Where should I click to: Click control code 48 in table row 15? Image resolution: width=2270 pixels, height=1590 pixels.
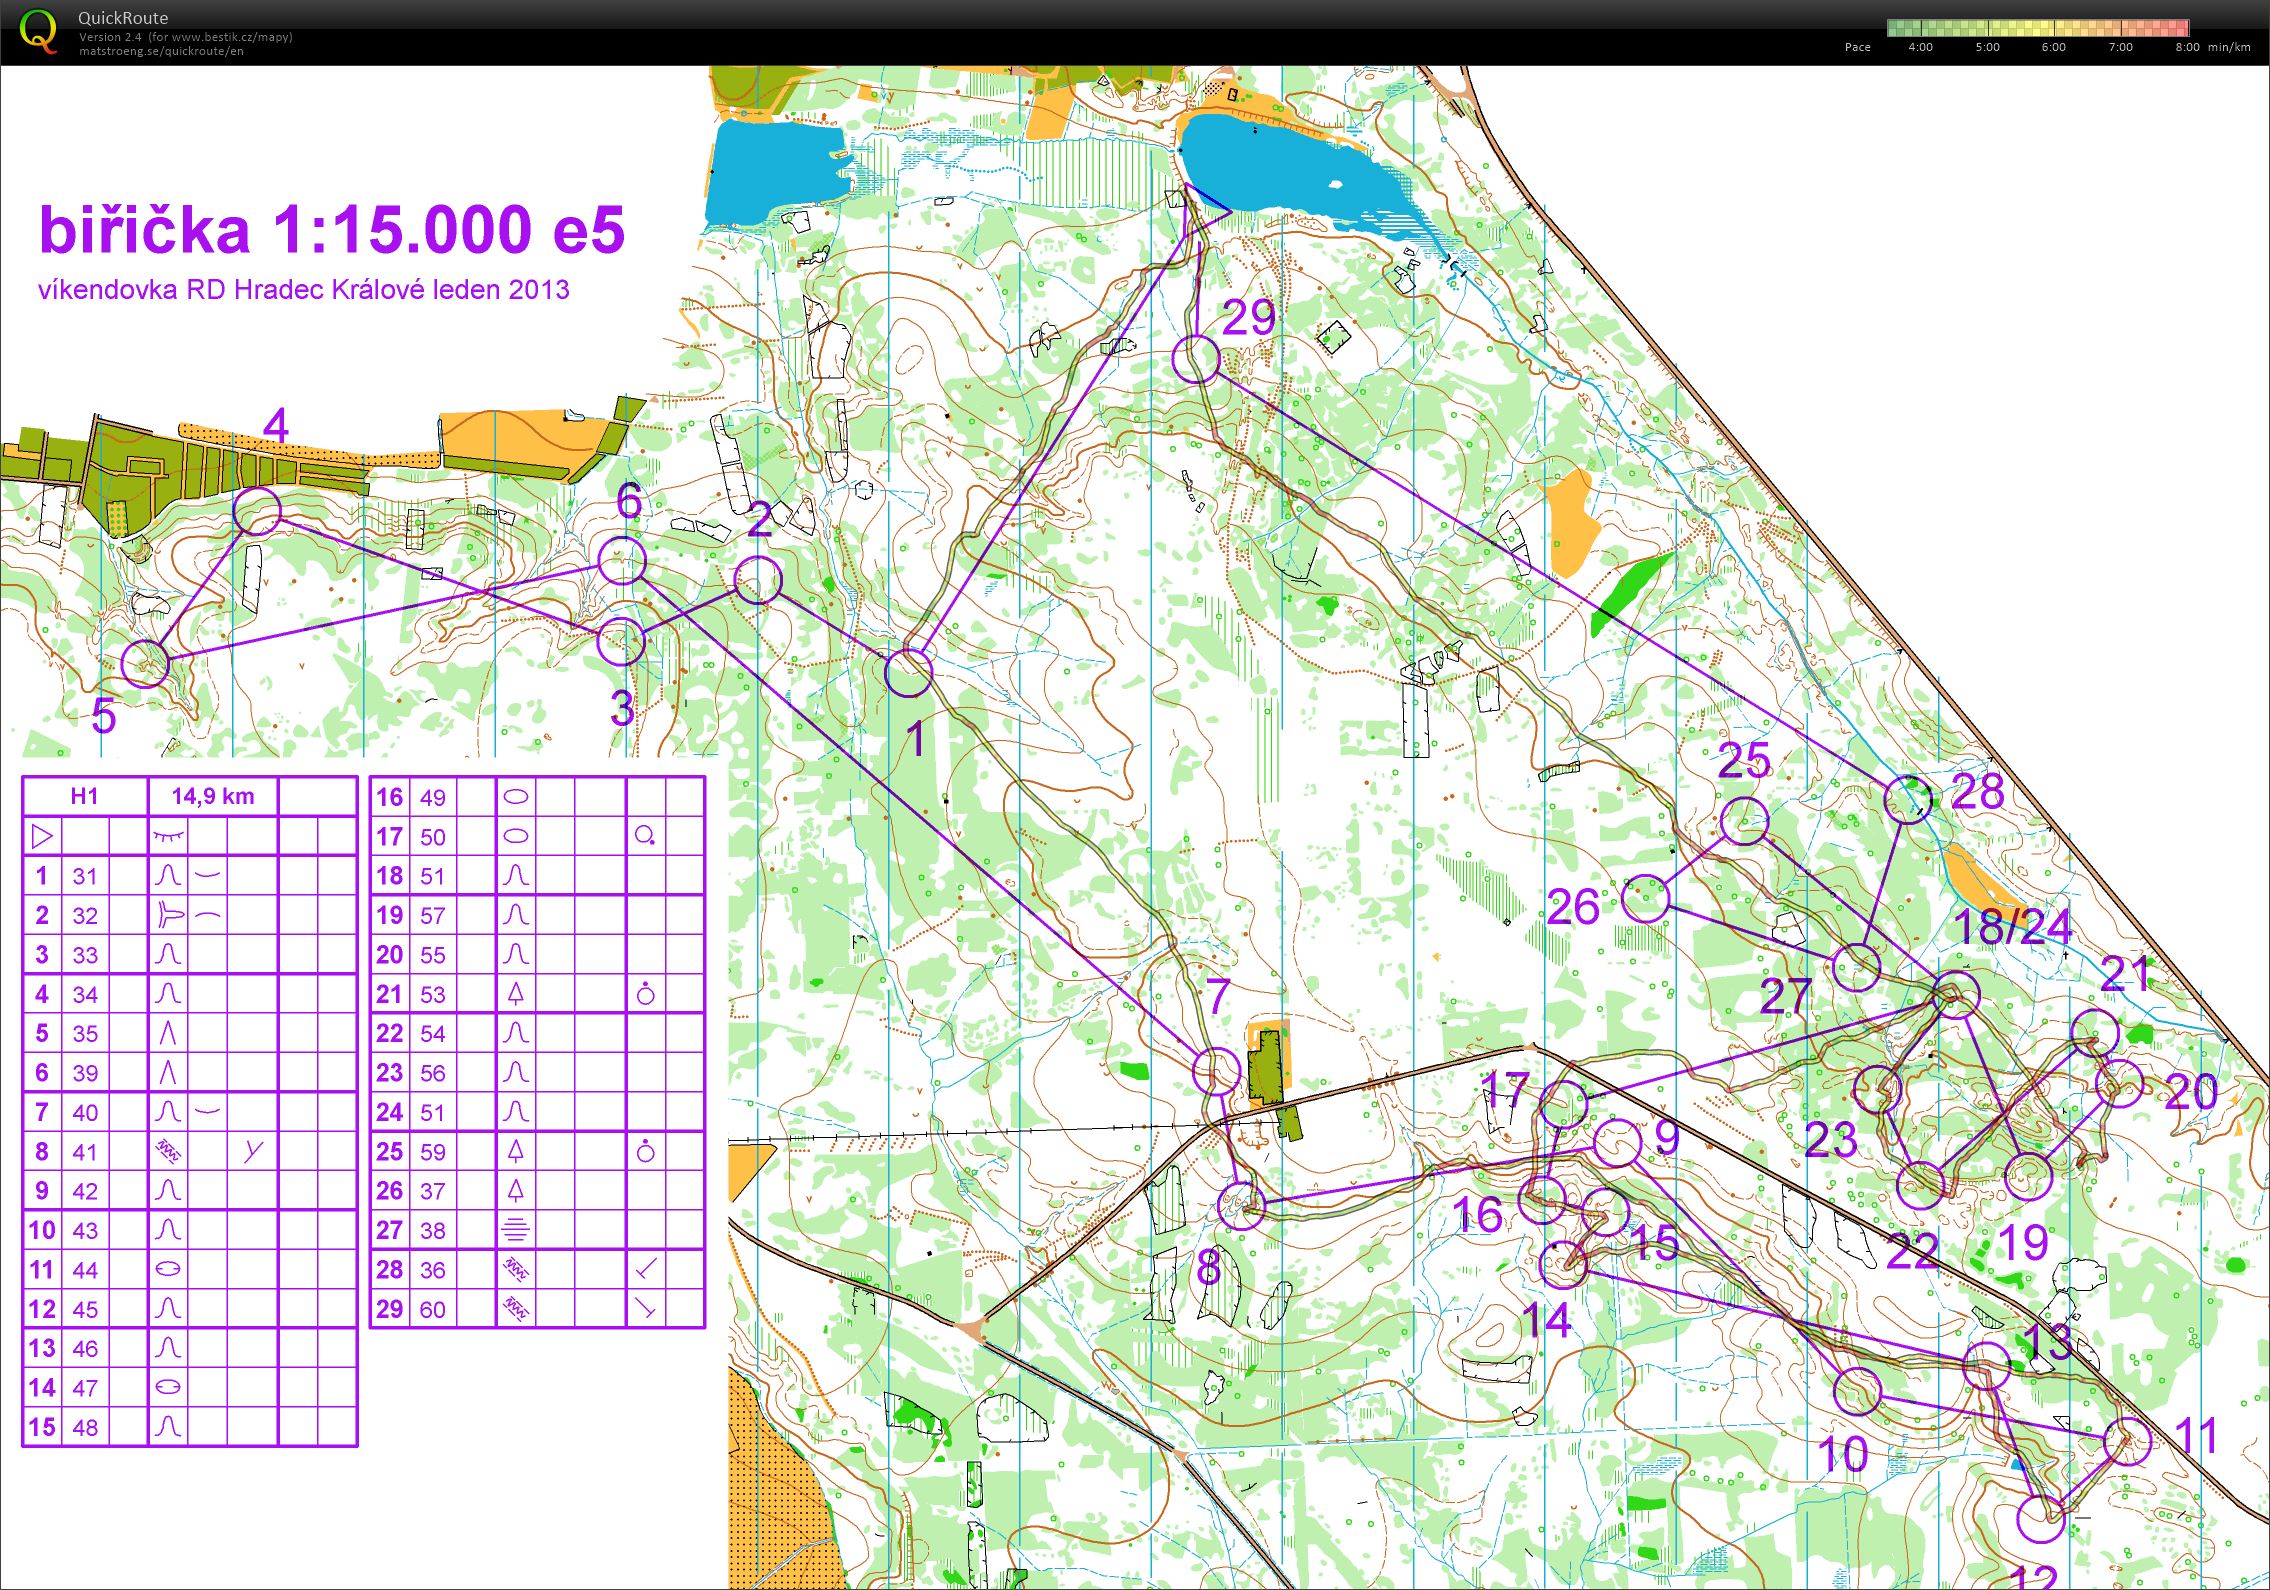click(x=85, y=1427)
